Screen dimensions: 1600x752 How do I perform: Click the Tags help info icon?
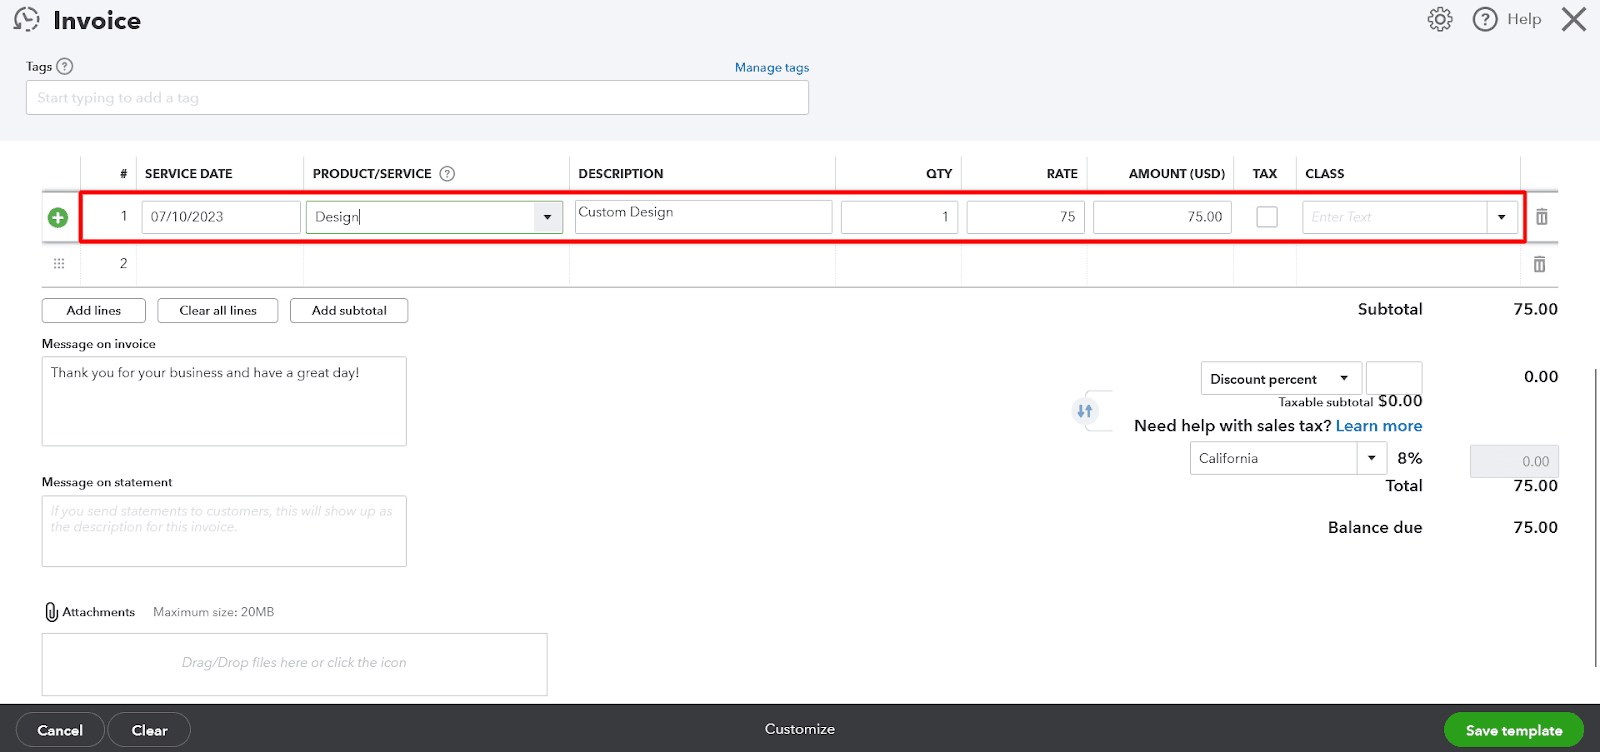pos(65,66)
